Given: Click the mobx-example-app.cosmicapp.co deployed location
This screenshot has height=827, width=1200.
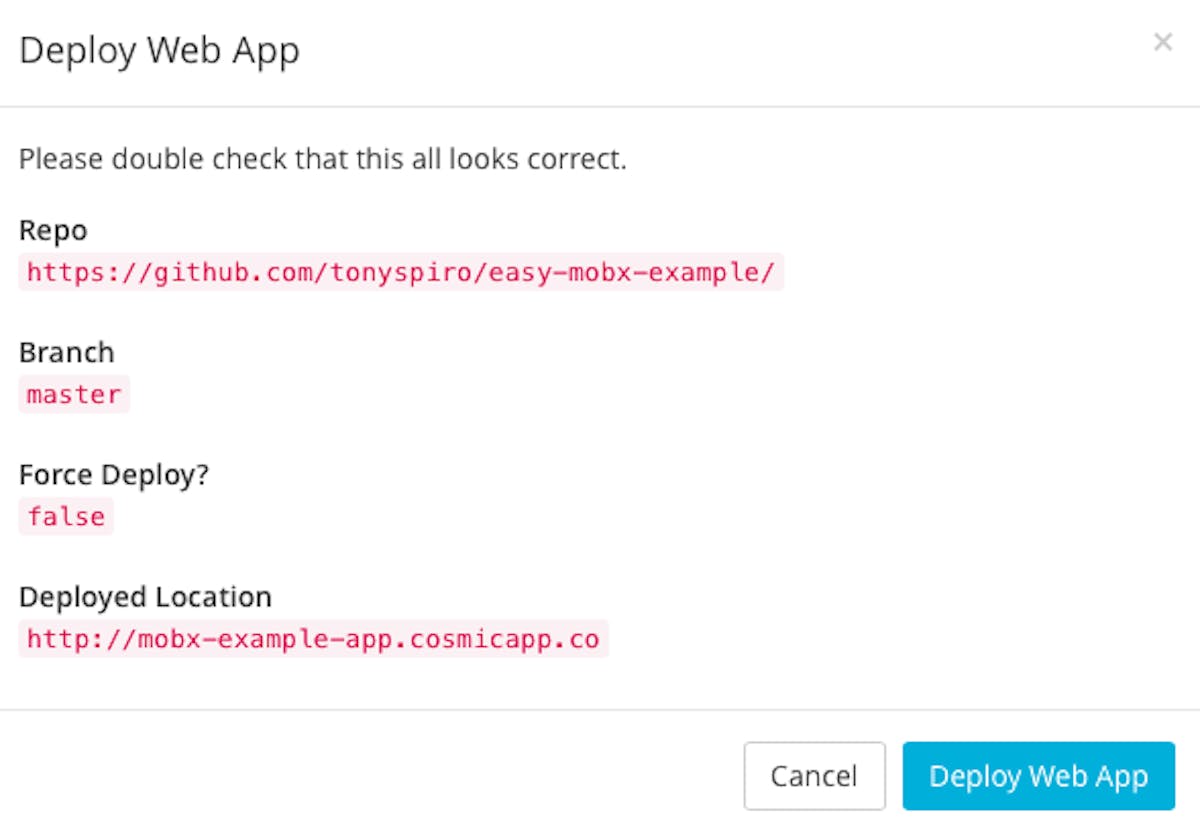Looking at the screenshot, I should click(x=313, y=638).
